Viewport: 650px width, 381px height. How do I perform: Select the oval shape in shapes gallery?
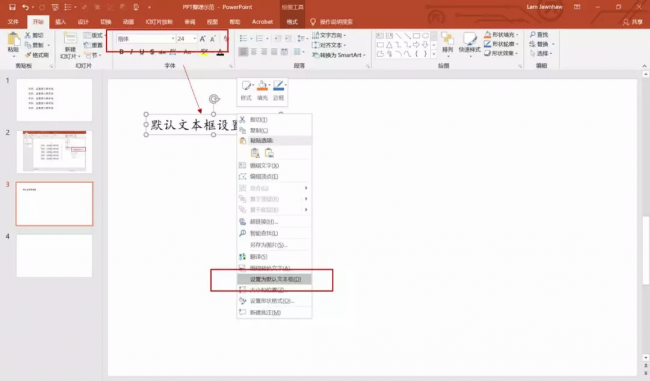tap(425, 36)
